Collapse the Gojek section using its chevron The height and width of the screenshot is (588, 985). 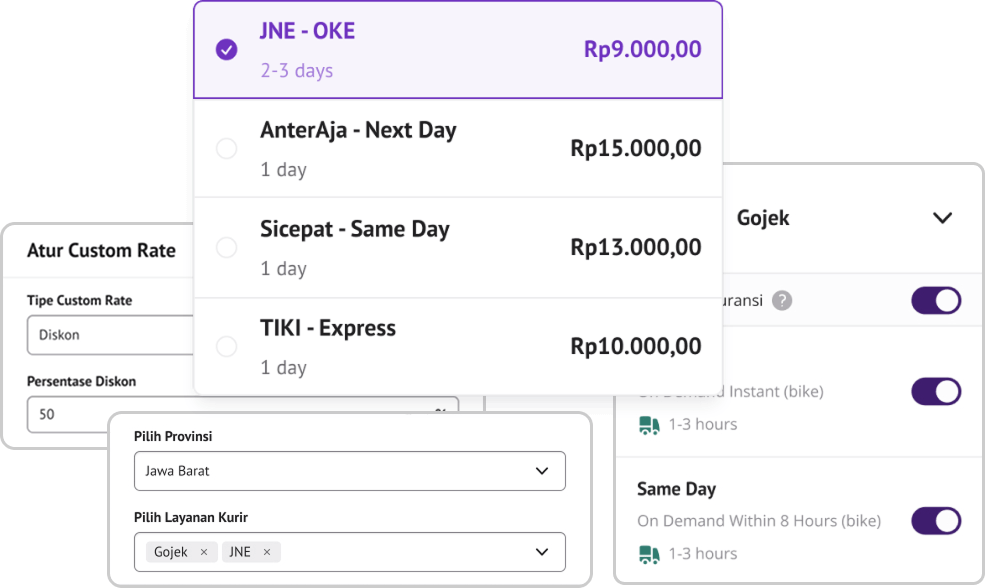coord(942,218)
